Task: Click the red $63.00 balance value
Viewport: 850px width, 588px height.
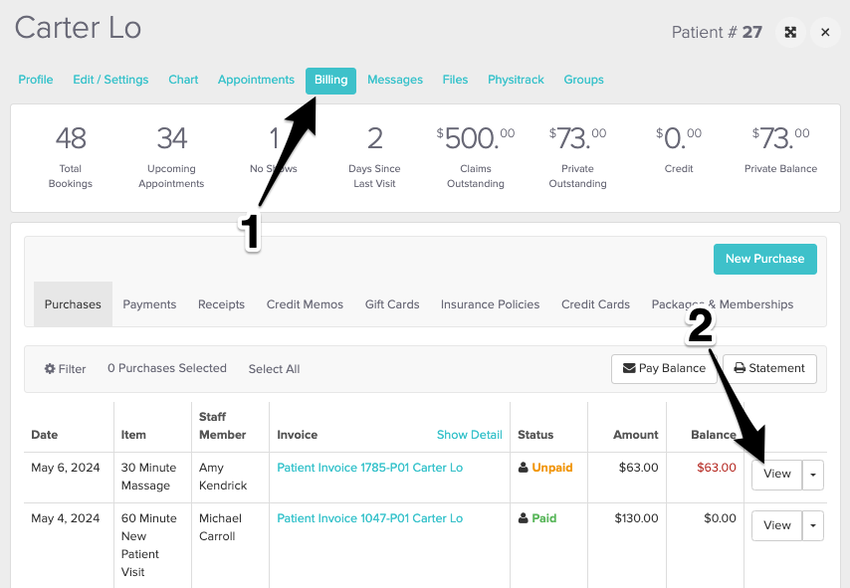Action: tap(716, 468)
